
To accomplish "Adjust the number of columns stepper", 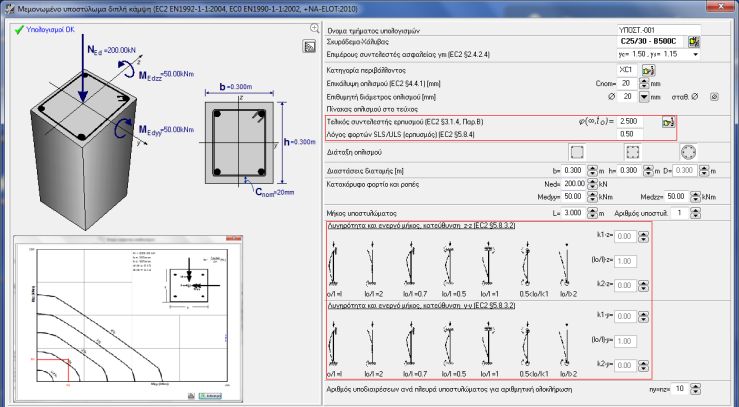I will (x=695, y=213).
